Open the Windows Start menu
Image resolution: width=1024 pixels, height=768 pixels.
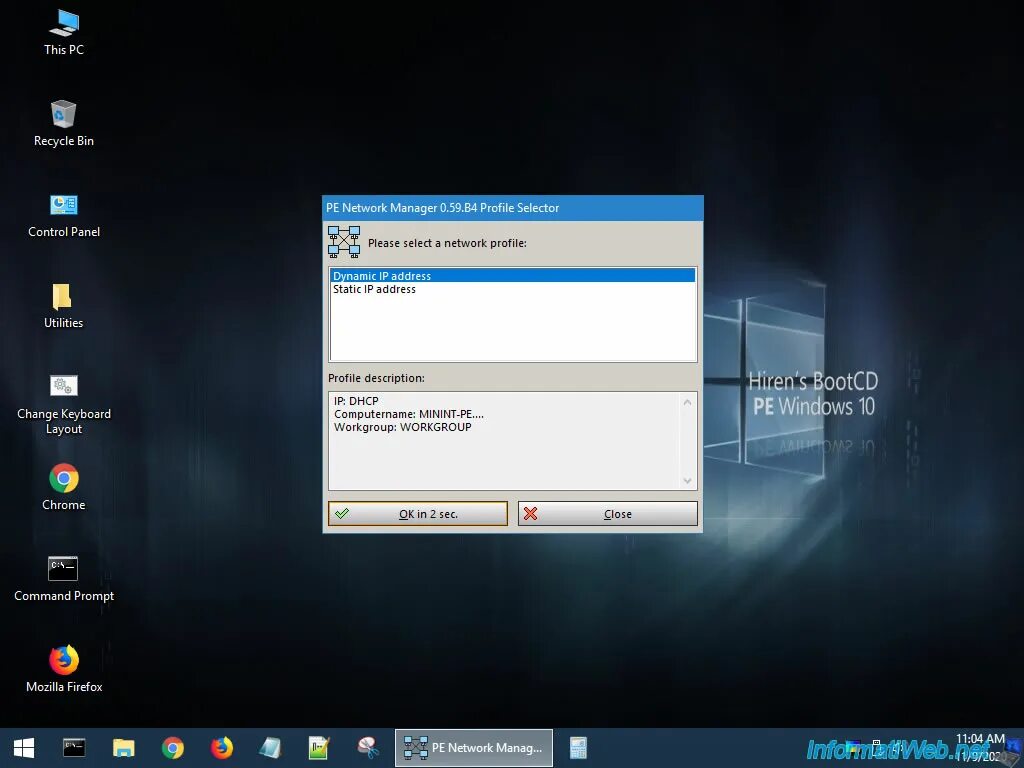point(24,748)
